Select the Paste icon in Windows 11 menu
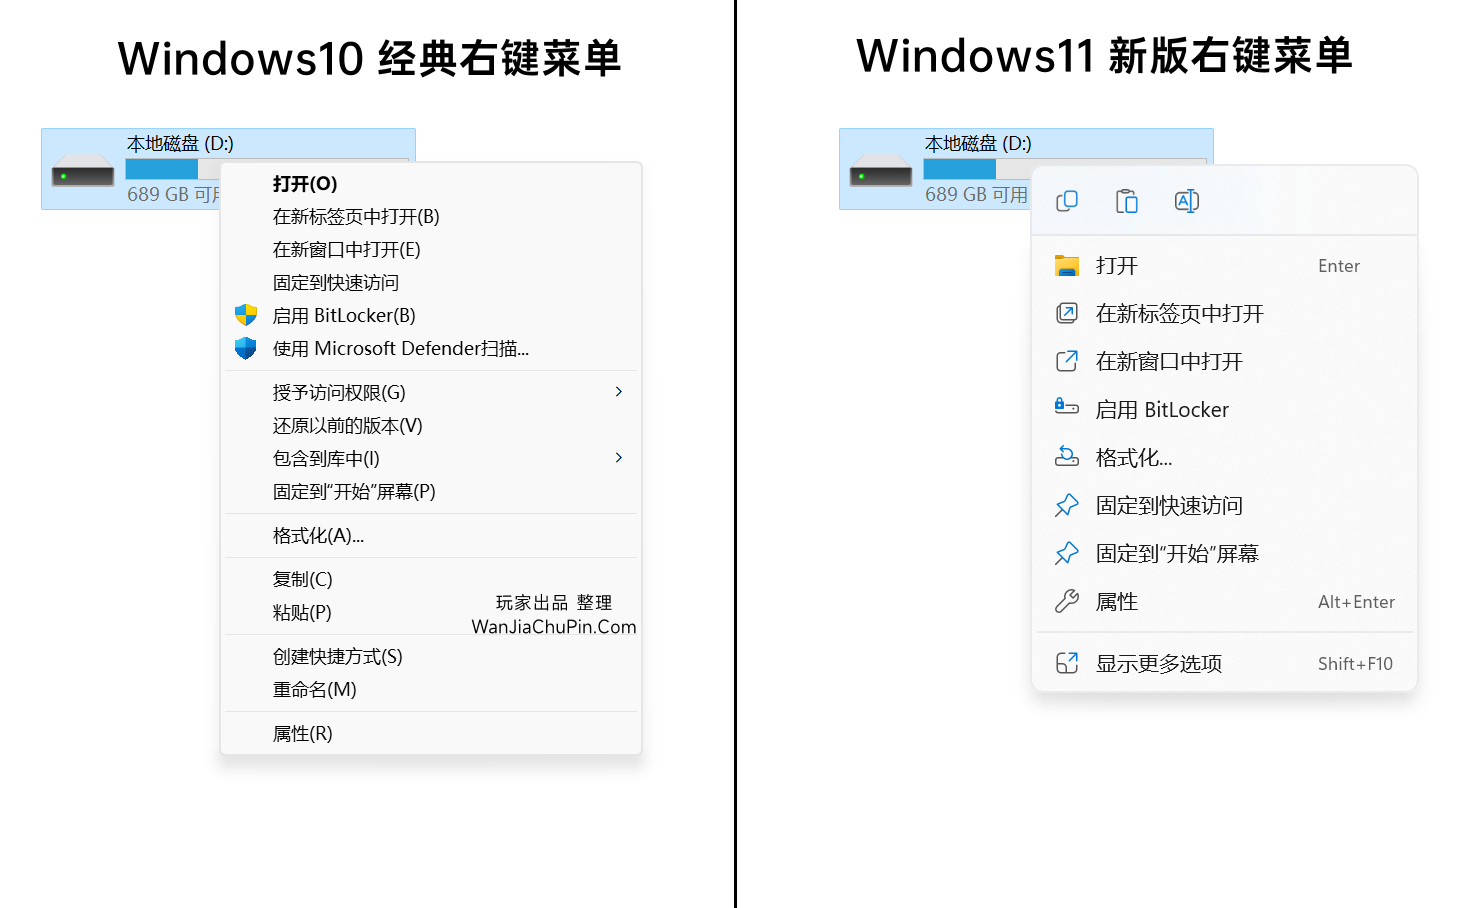The height and width of the screenshot is (908, 1472). click(1126, 200)
